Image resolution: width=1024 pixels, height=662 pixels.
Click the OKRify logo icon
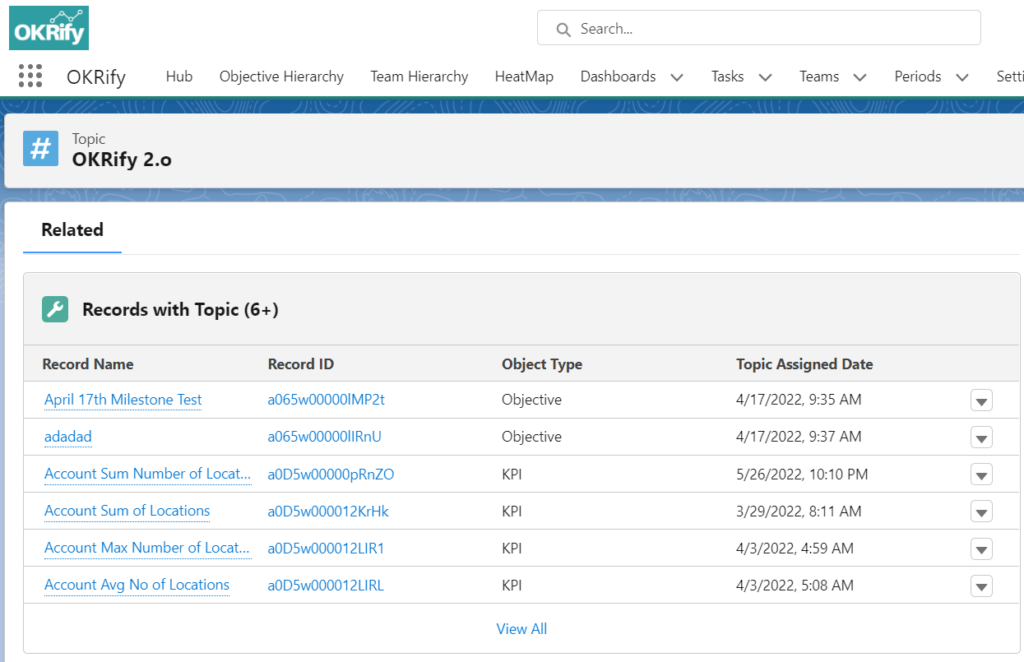pyautogui.click(x=48, y=28)
